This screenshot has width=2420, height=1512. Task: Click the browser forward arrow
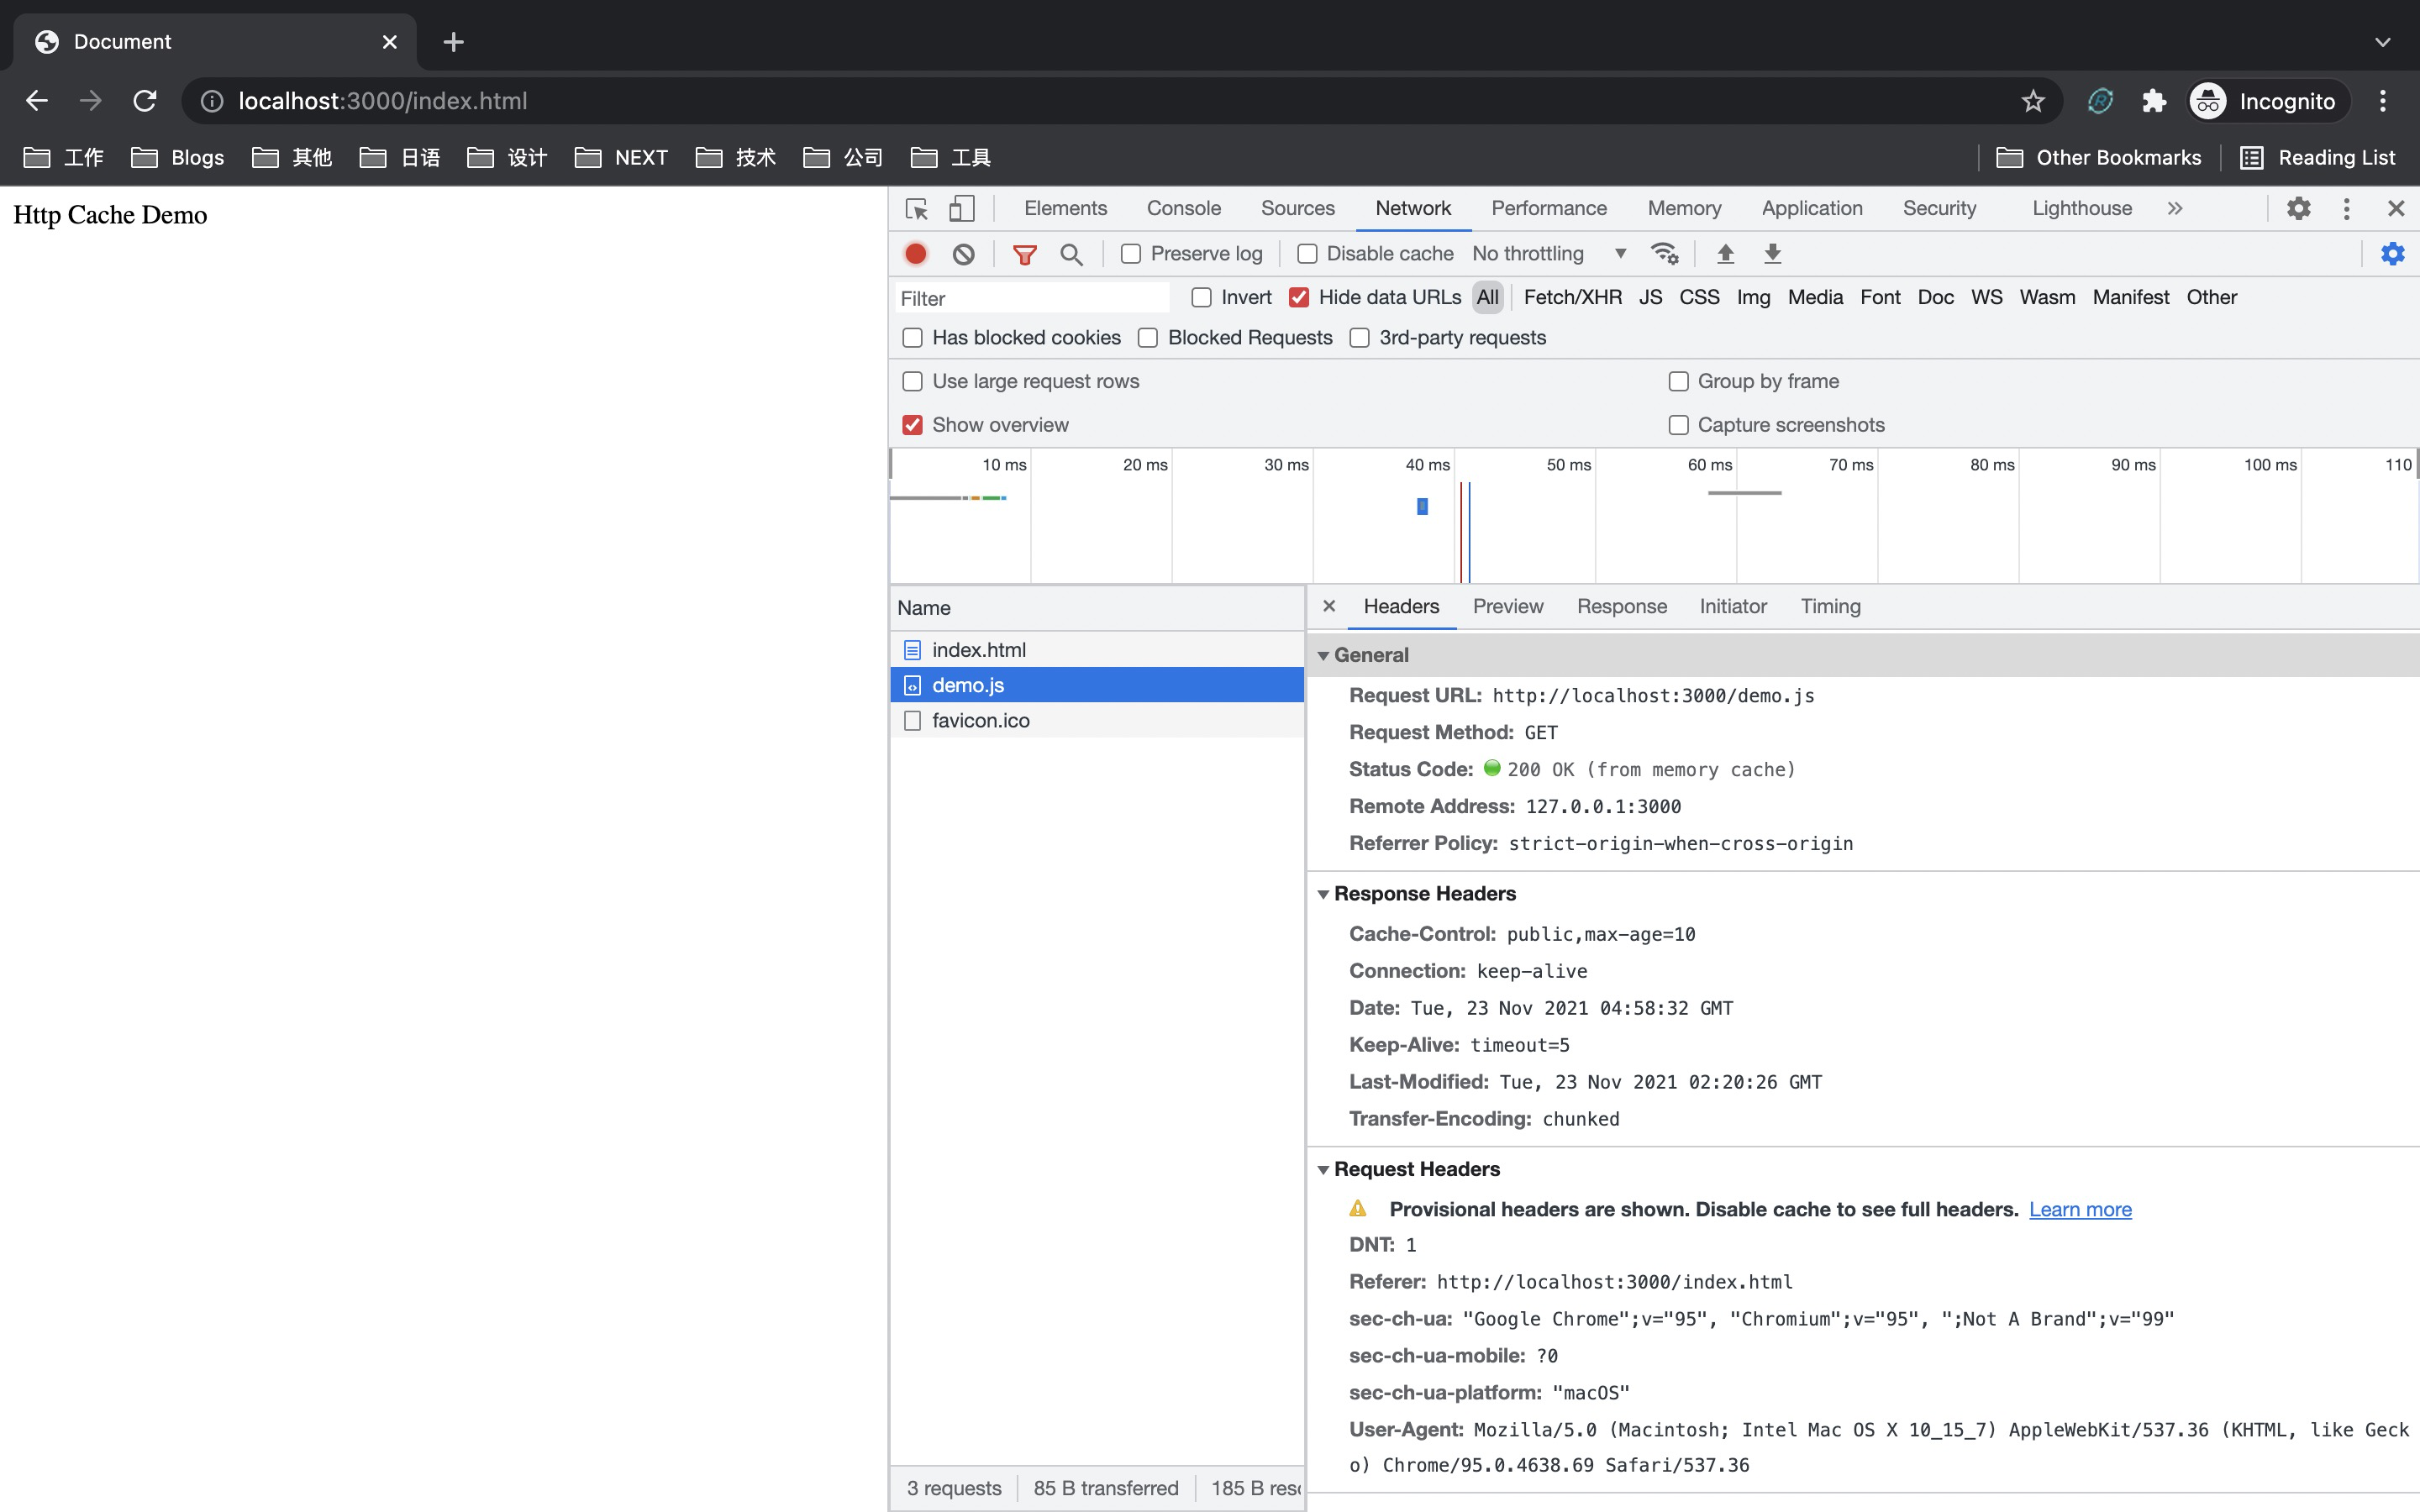point(91,101)
